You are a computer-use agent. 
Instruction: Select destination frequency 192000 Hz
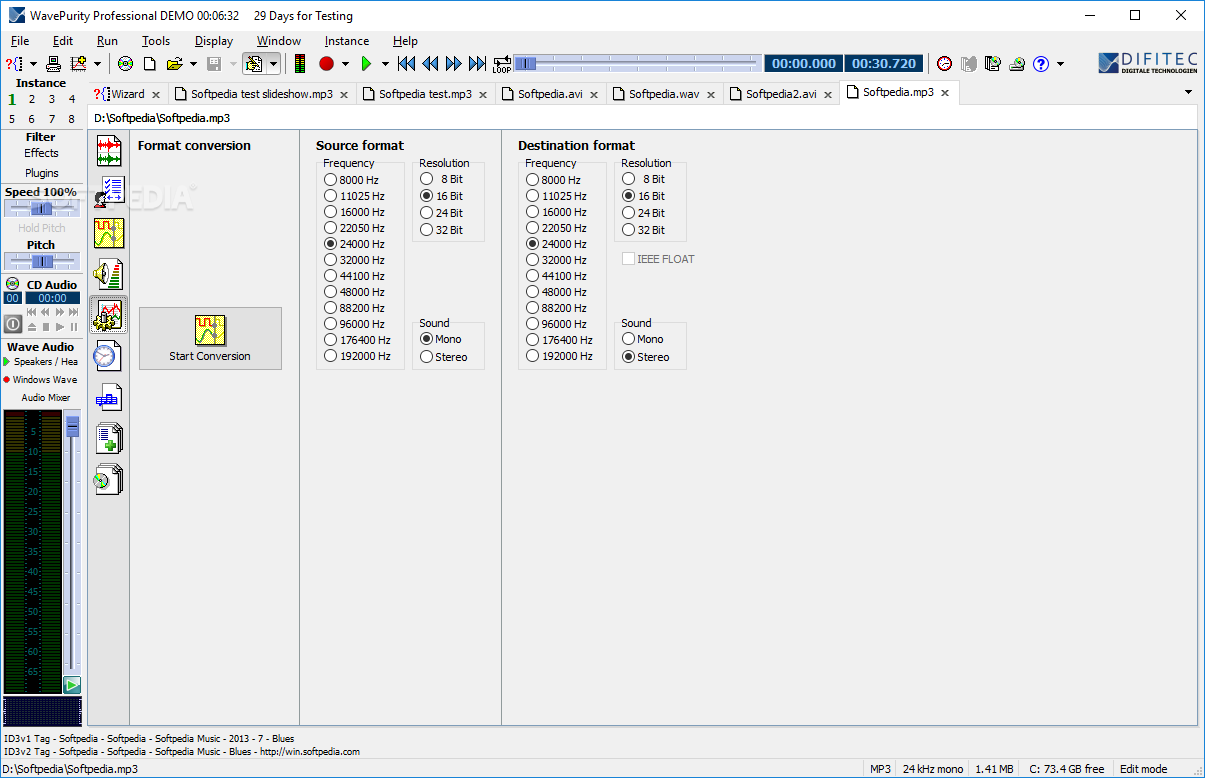pyautogui.click(x=560, y=356)
